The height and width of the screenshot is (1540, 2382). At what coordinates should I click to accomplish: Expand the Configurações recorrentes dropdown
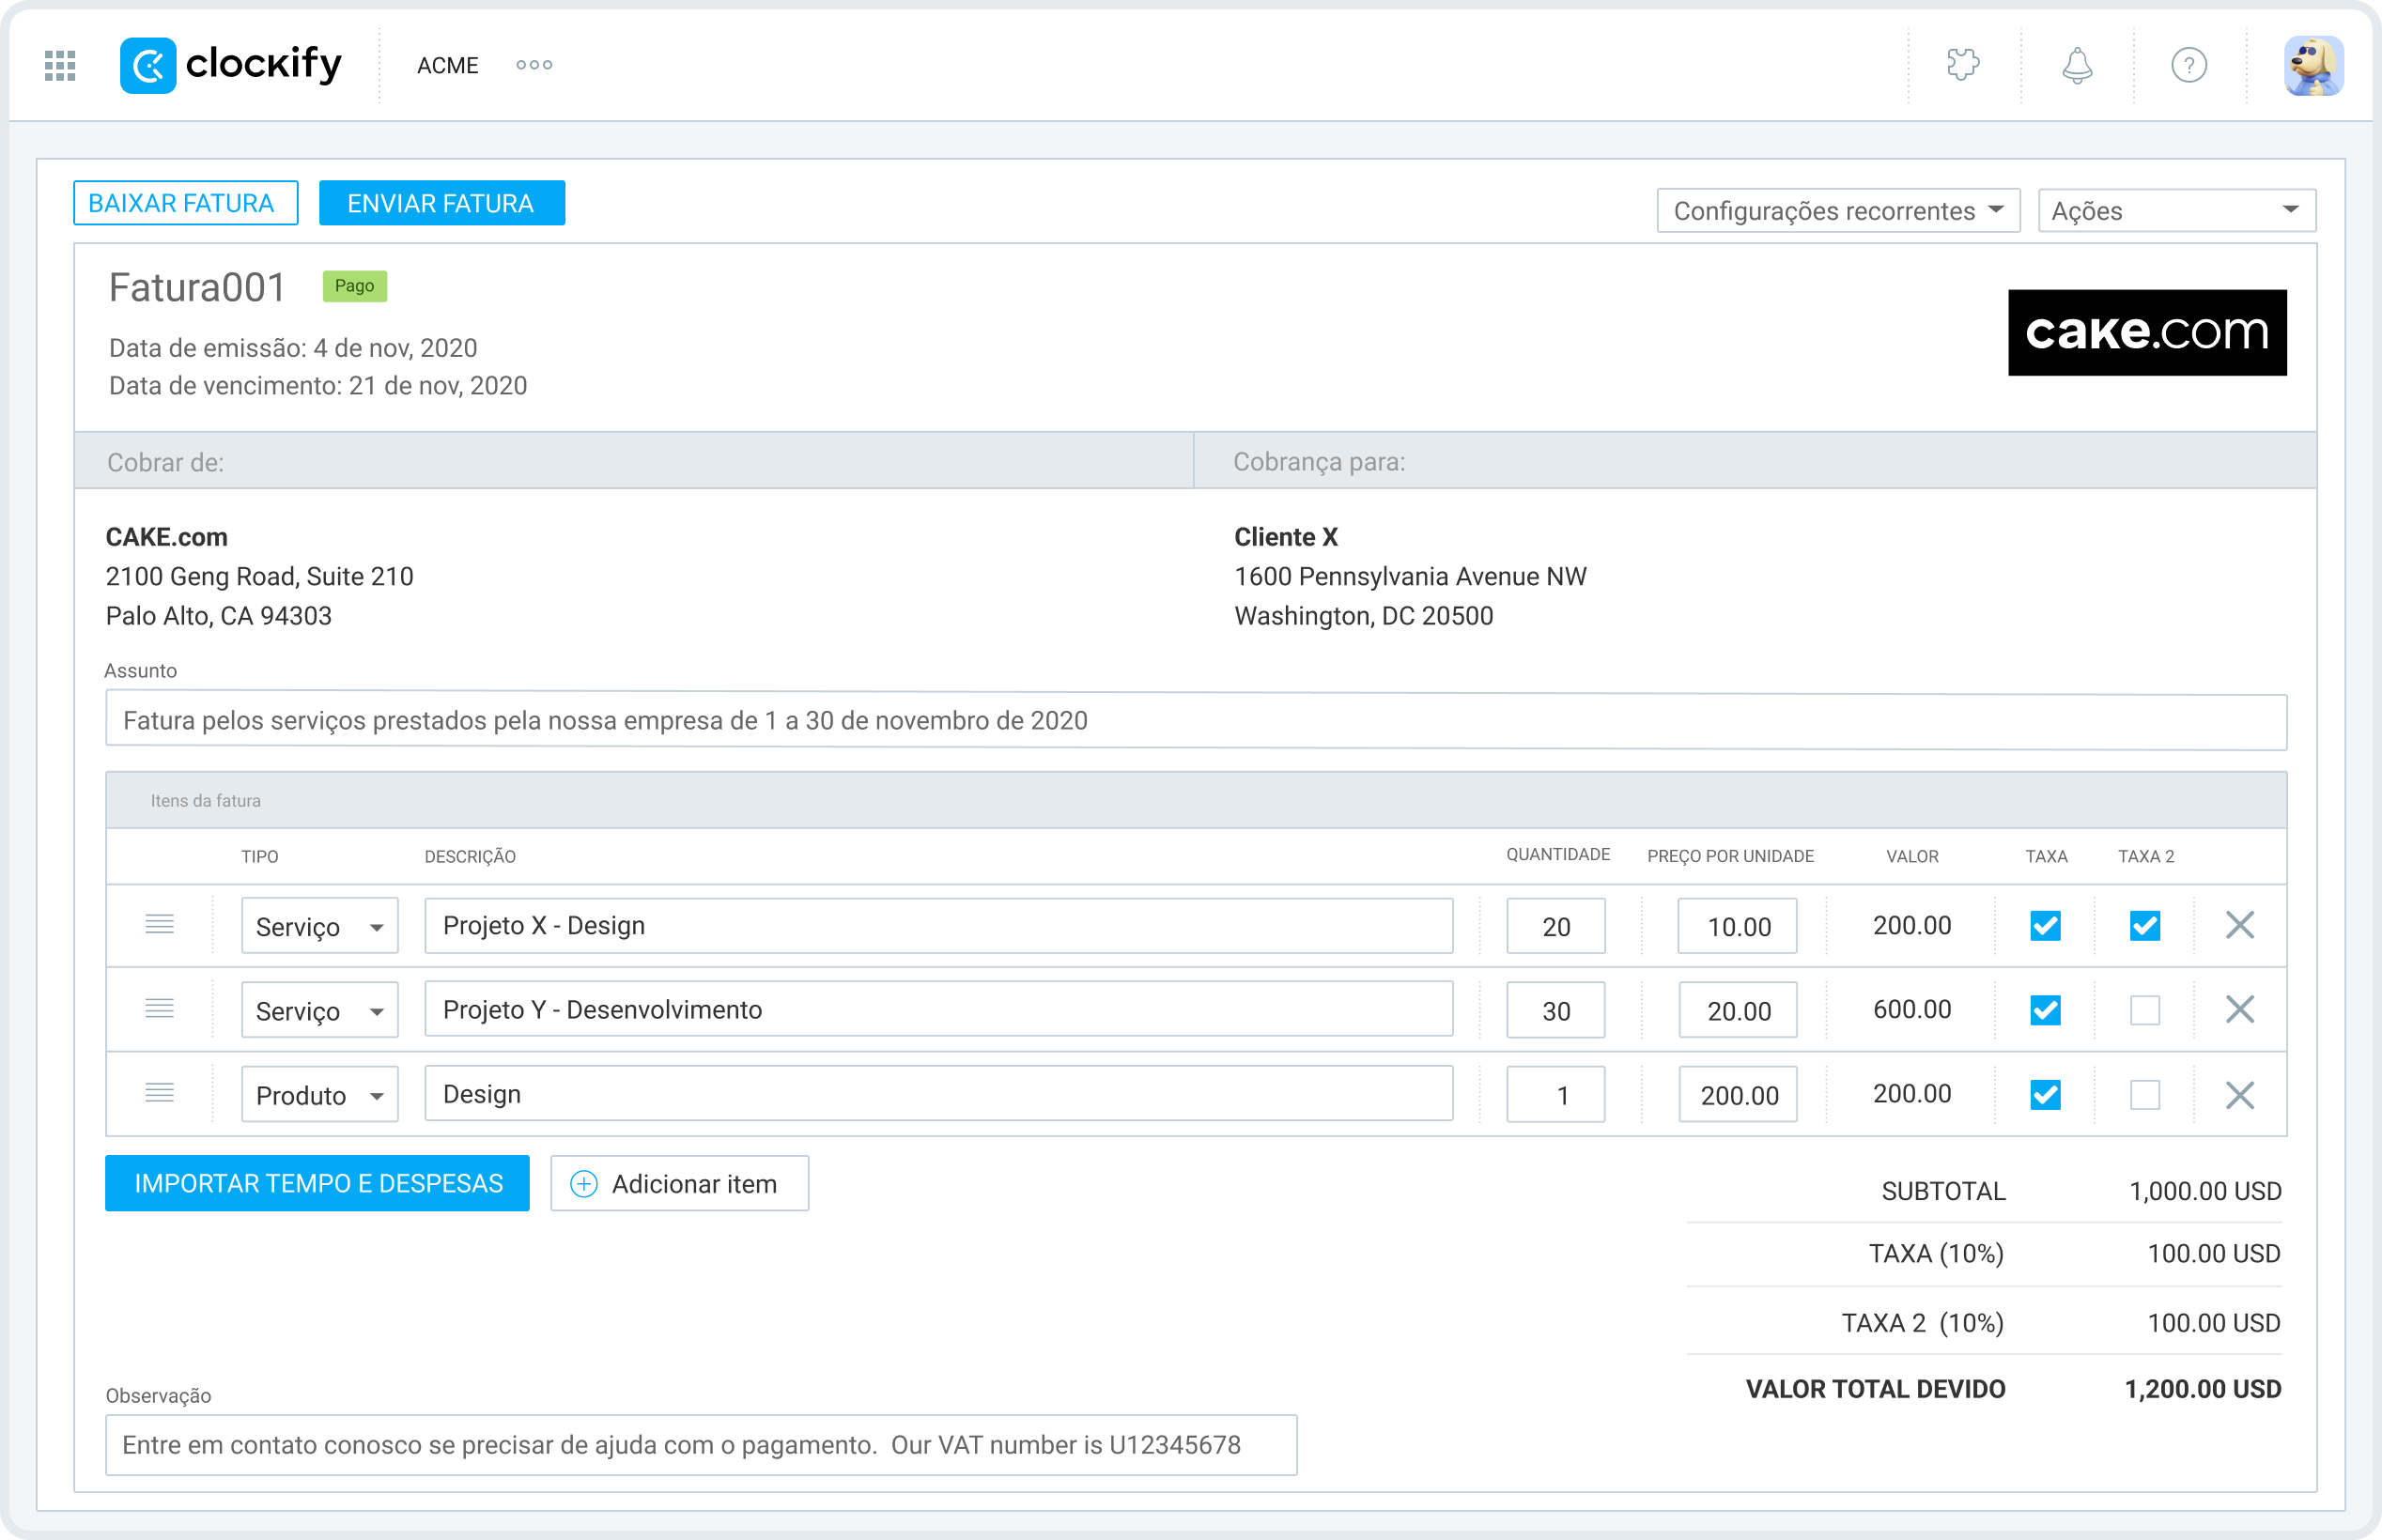[x=1838, y=211]
